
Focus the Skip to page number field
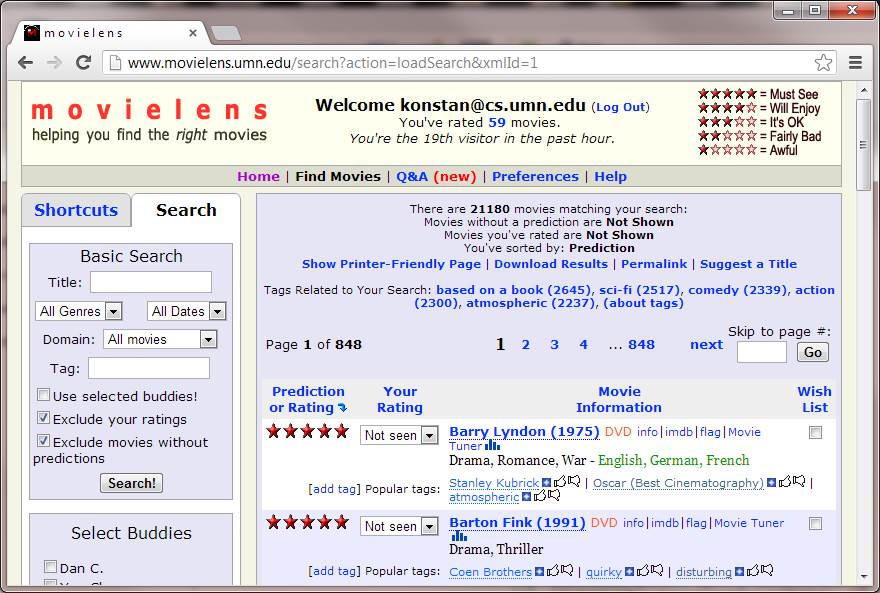(762, 352)
